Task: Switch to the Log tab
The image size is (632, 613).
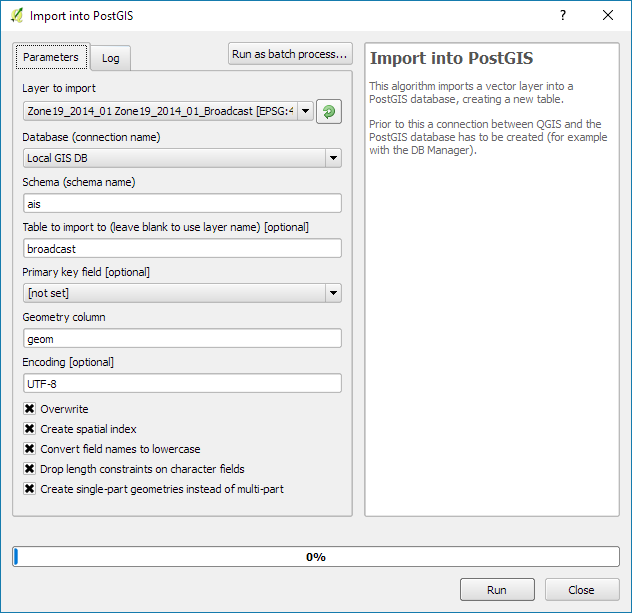Action: 110,58
